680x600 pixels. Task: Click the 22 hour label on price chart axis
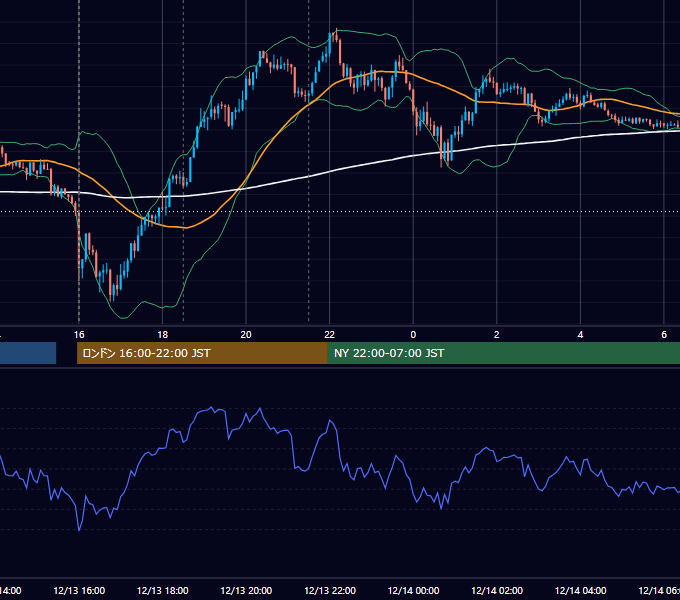tap(330, 335)
